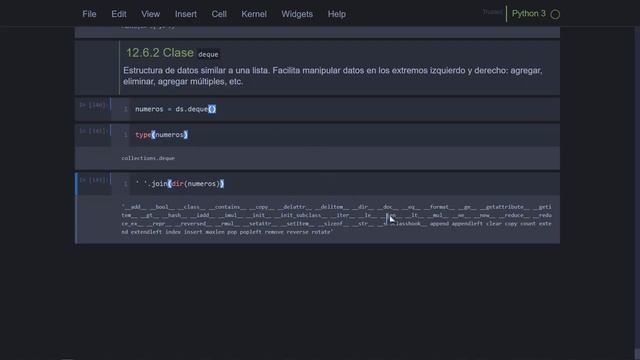
Task: Click the collections.deque output text
Action: pos(148,158)
